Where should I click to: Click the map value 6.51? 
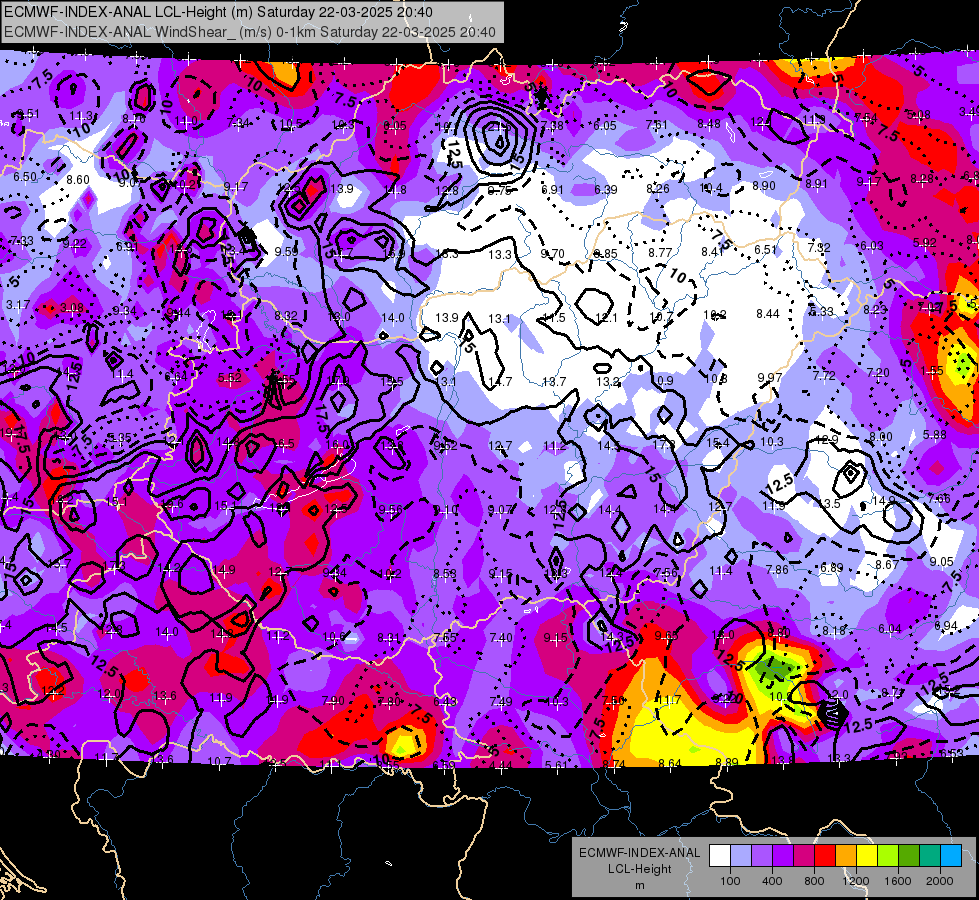pyautogui.click(x=765, y=249)
